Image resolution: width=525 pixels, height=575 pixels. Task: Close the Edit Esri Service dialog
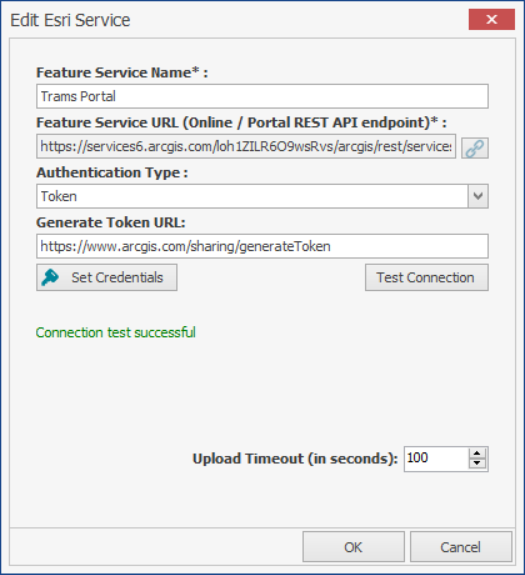tap(492, 19)
